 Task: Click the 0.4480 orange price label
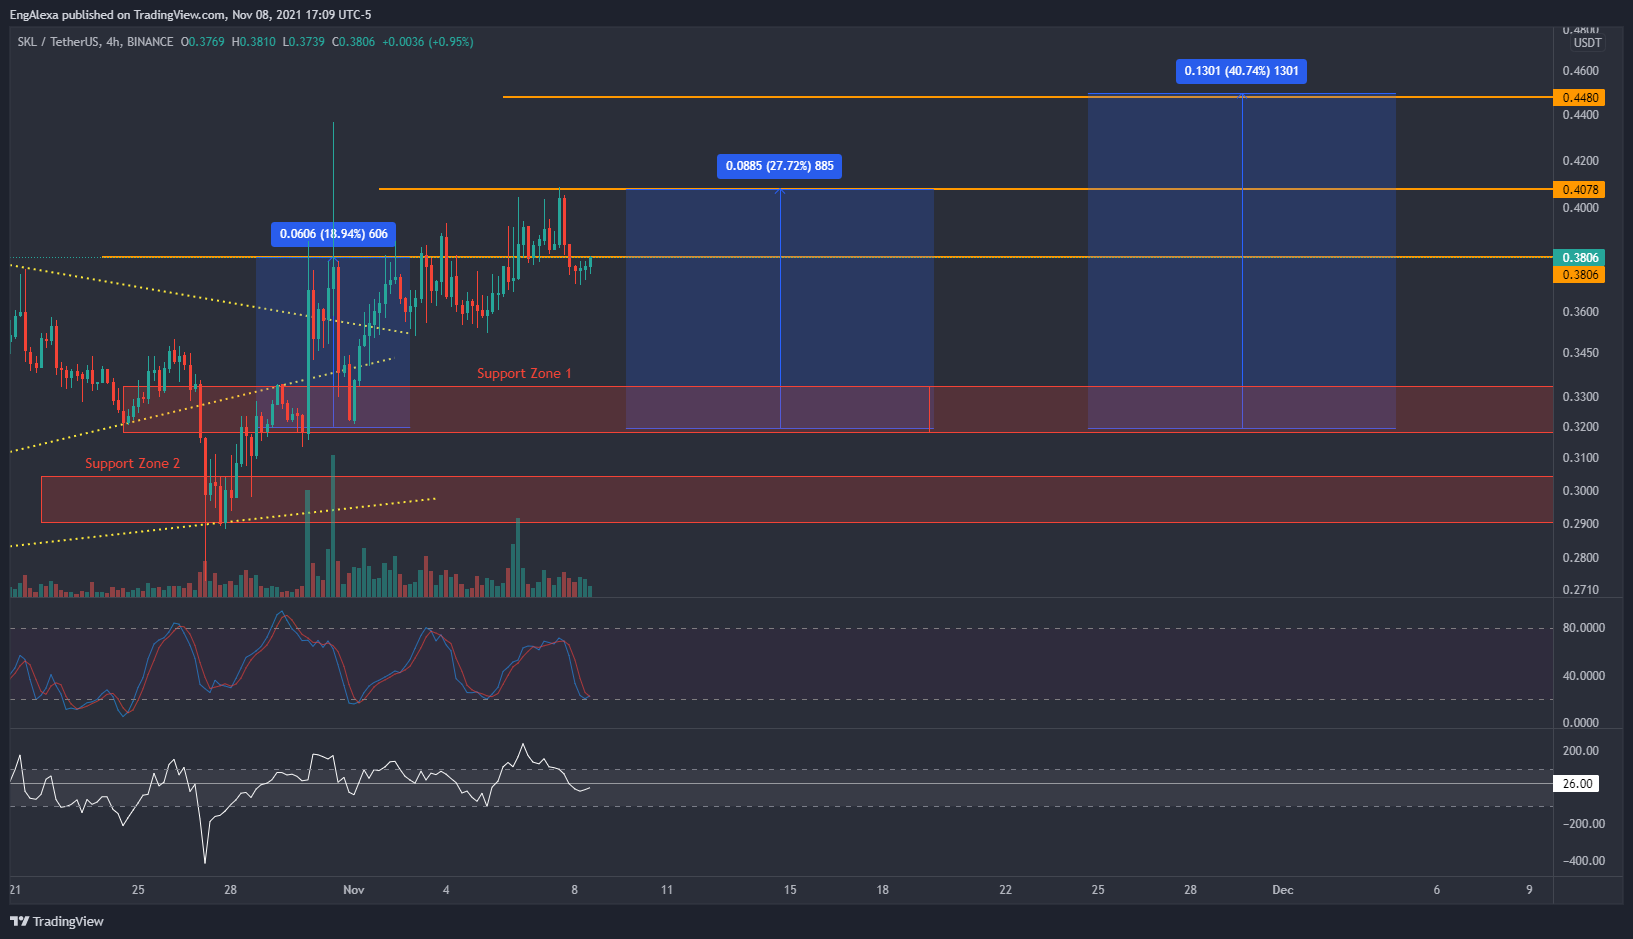tap(1579, 97)
